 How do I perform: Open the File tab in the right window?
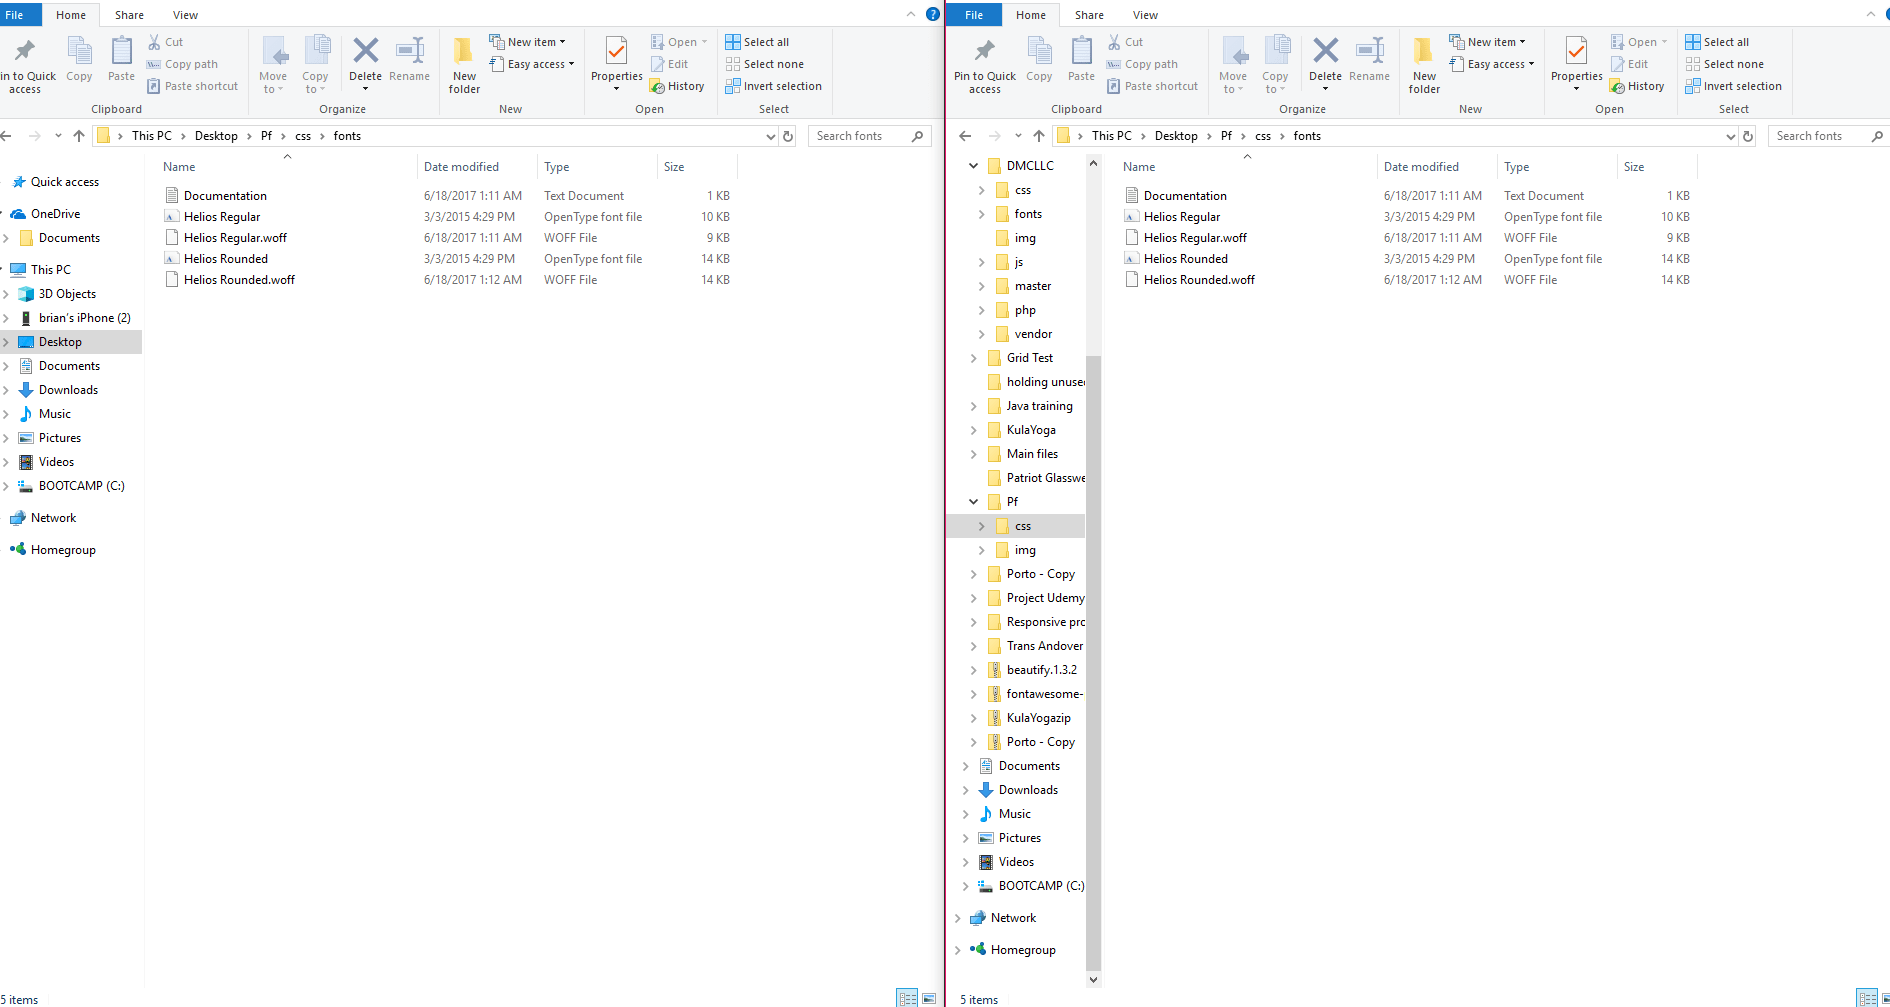click(x=974, y=15)
